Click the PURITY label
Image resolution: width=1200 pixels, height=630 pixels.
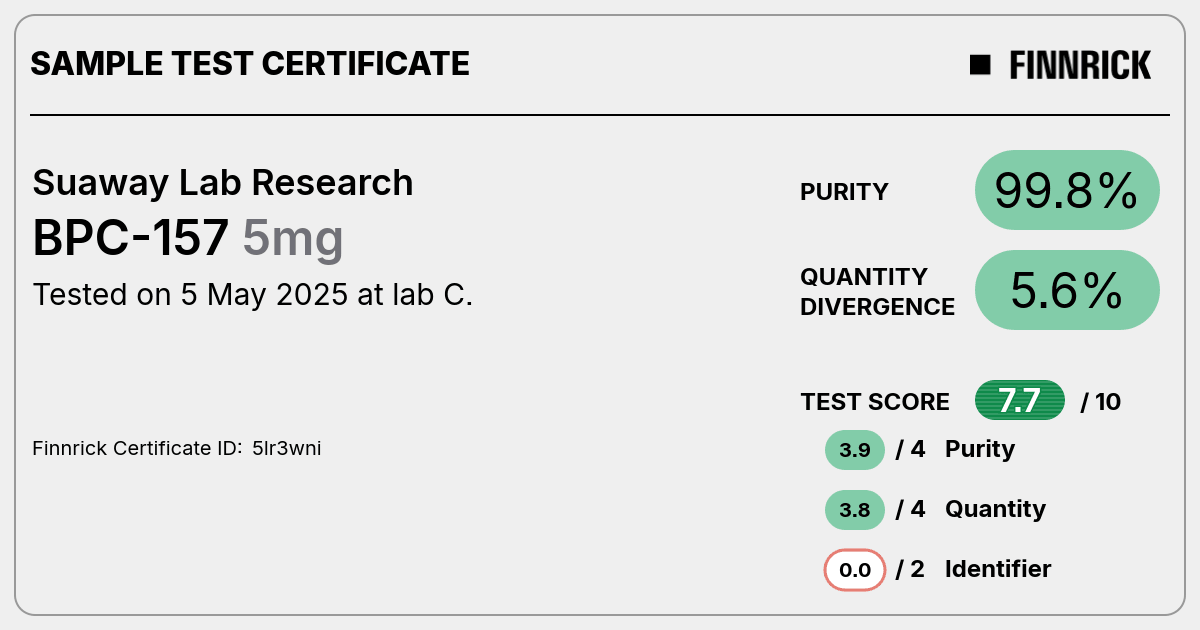click(x=844, y=192)
